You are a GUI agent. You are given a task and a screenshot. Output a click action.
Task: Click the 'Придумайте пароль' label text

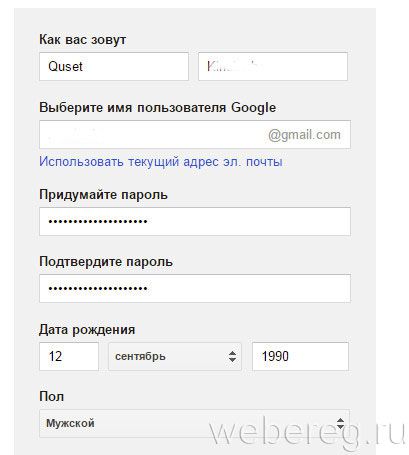point(103,195)
